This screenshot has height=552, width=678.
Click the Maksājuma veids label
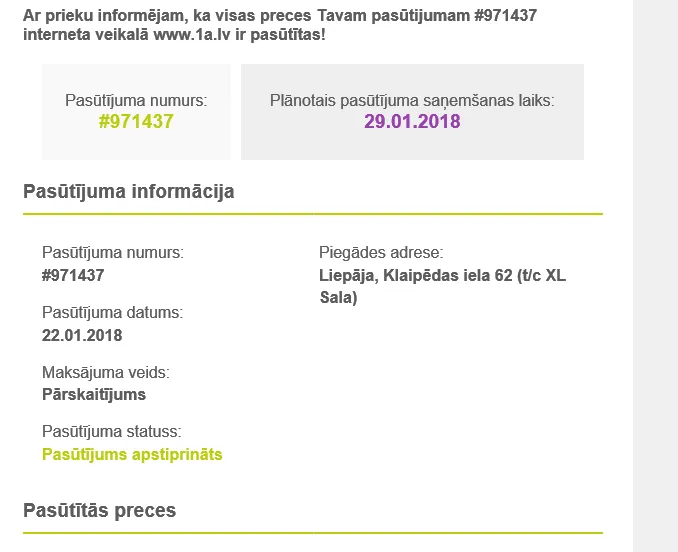point(106,372)
